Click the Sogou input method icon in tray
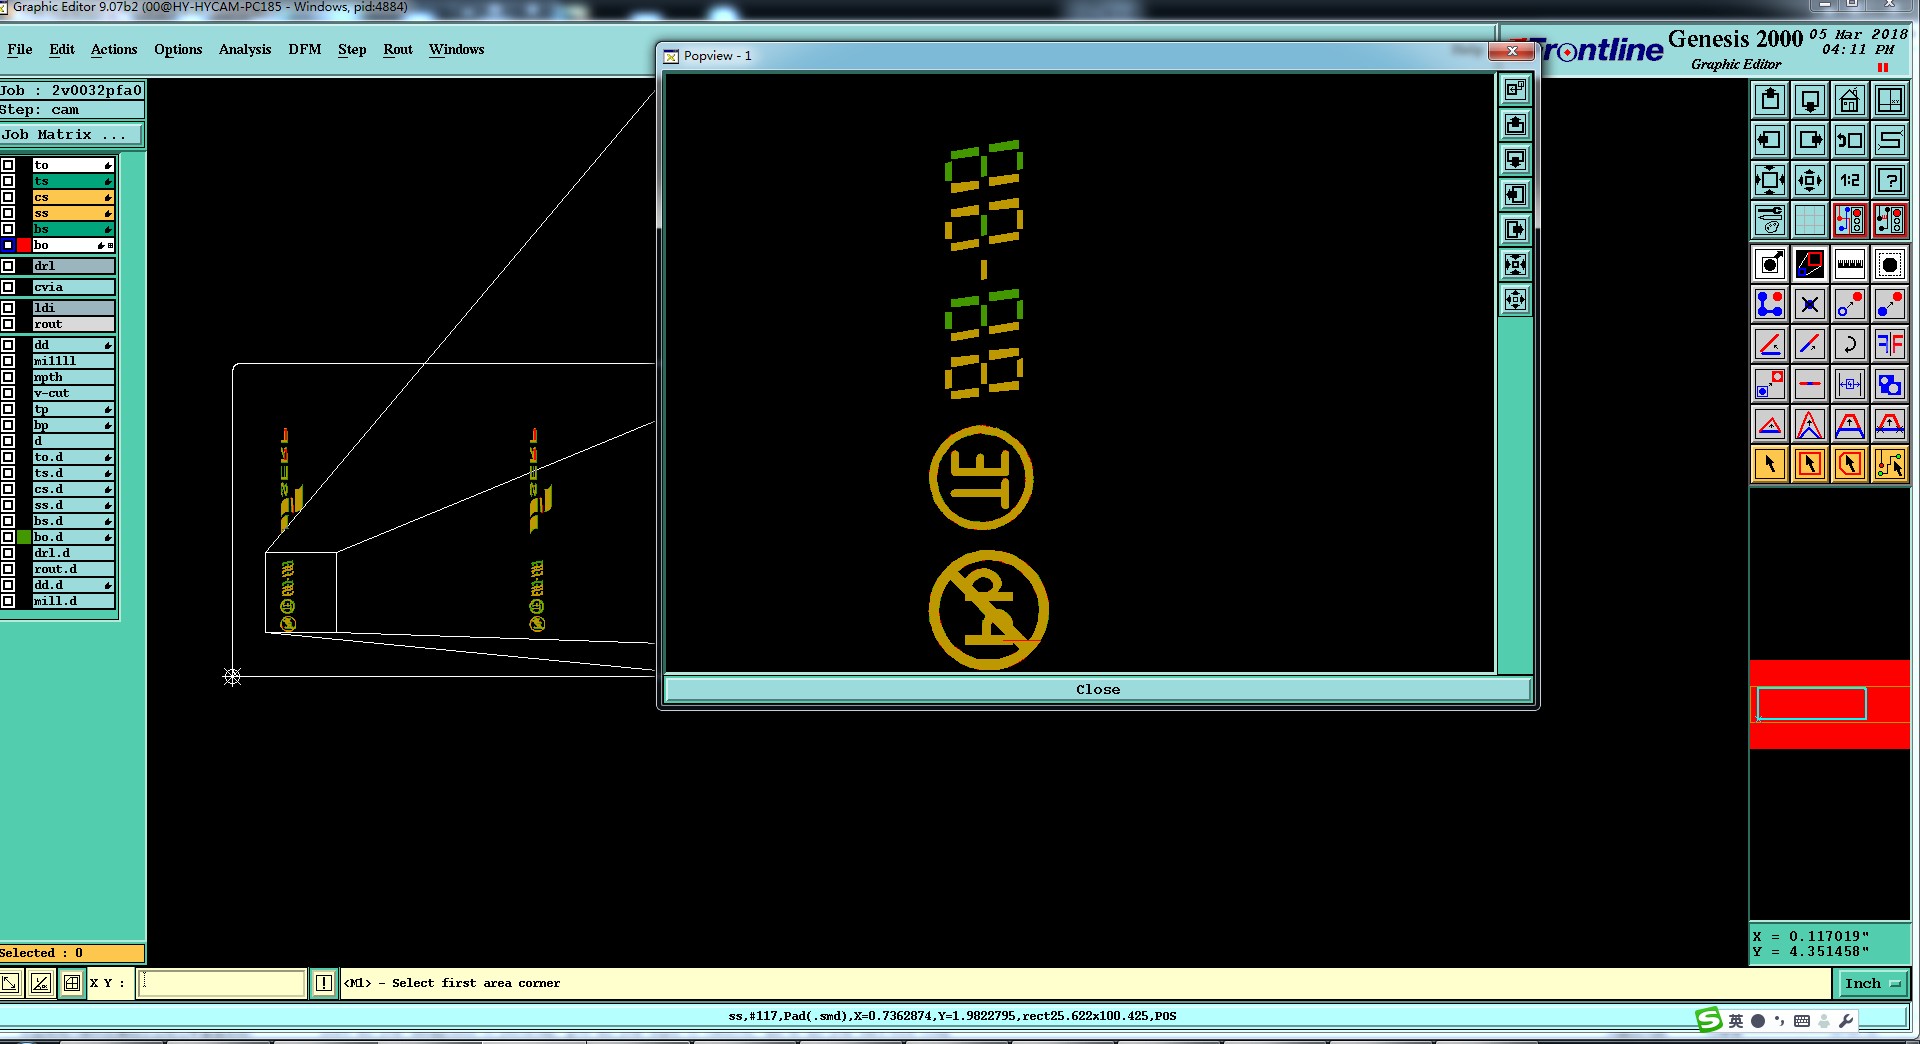1920x1044 pixels. pyautogui.click(x=1709, y=1020)
